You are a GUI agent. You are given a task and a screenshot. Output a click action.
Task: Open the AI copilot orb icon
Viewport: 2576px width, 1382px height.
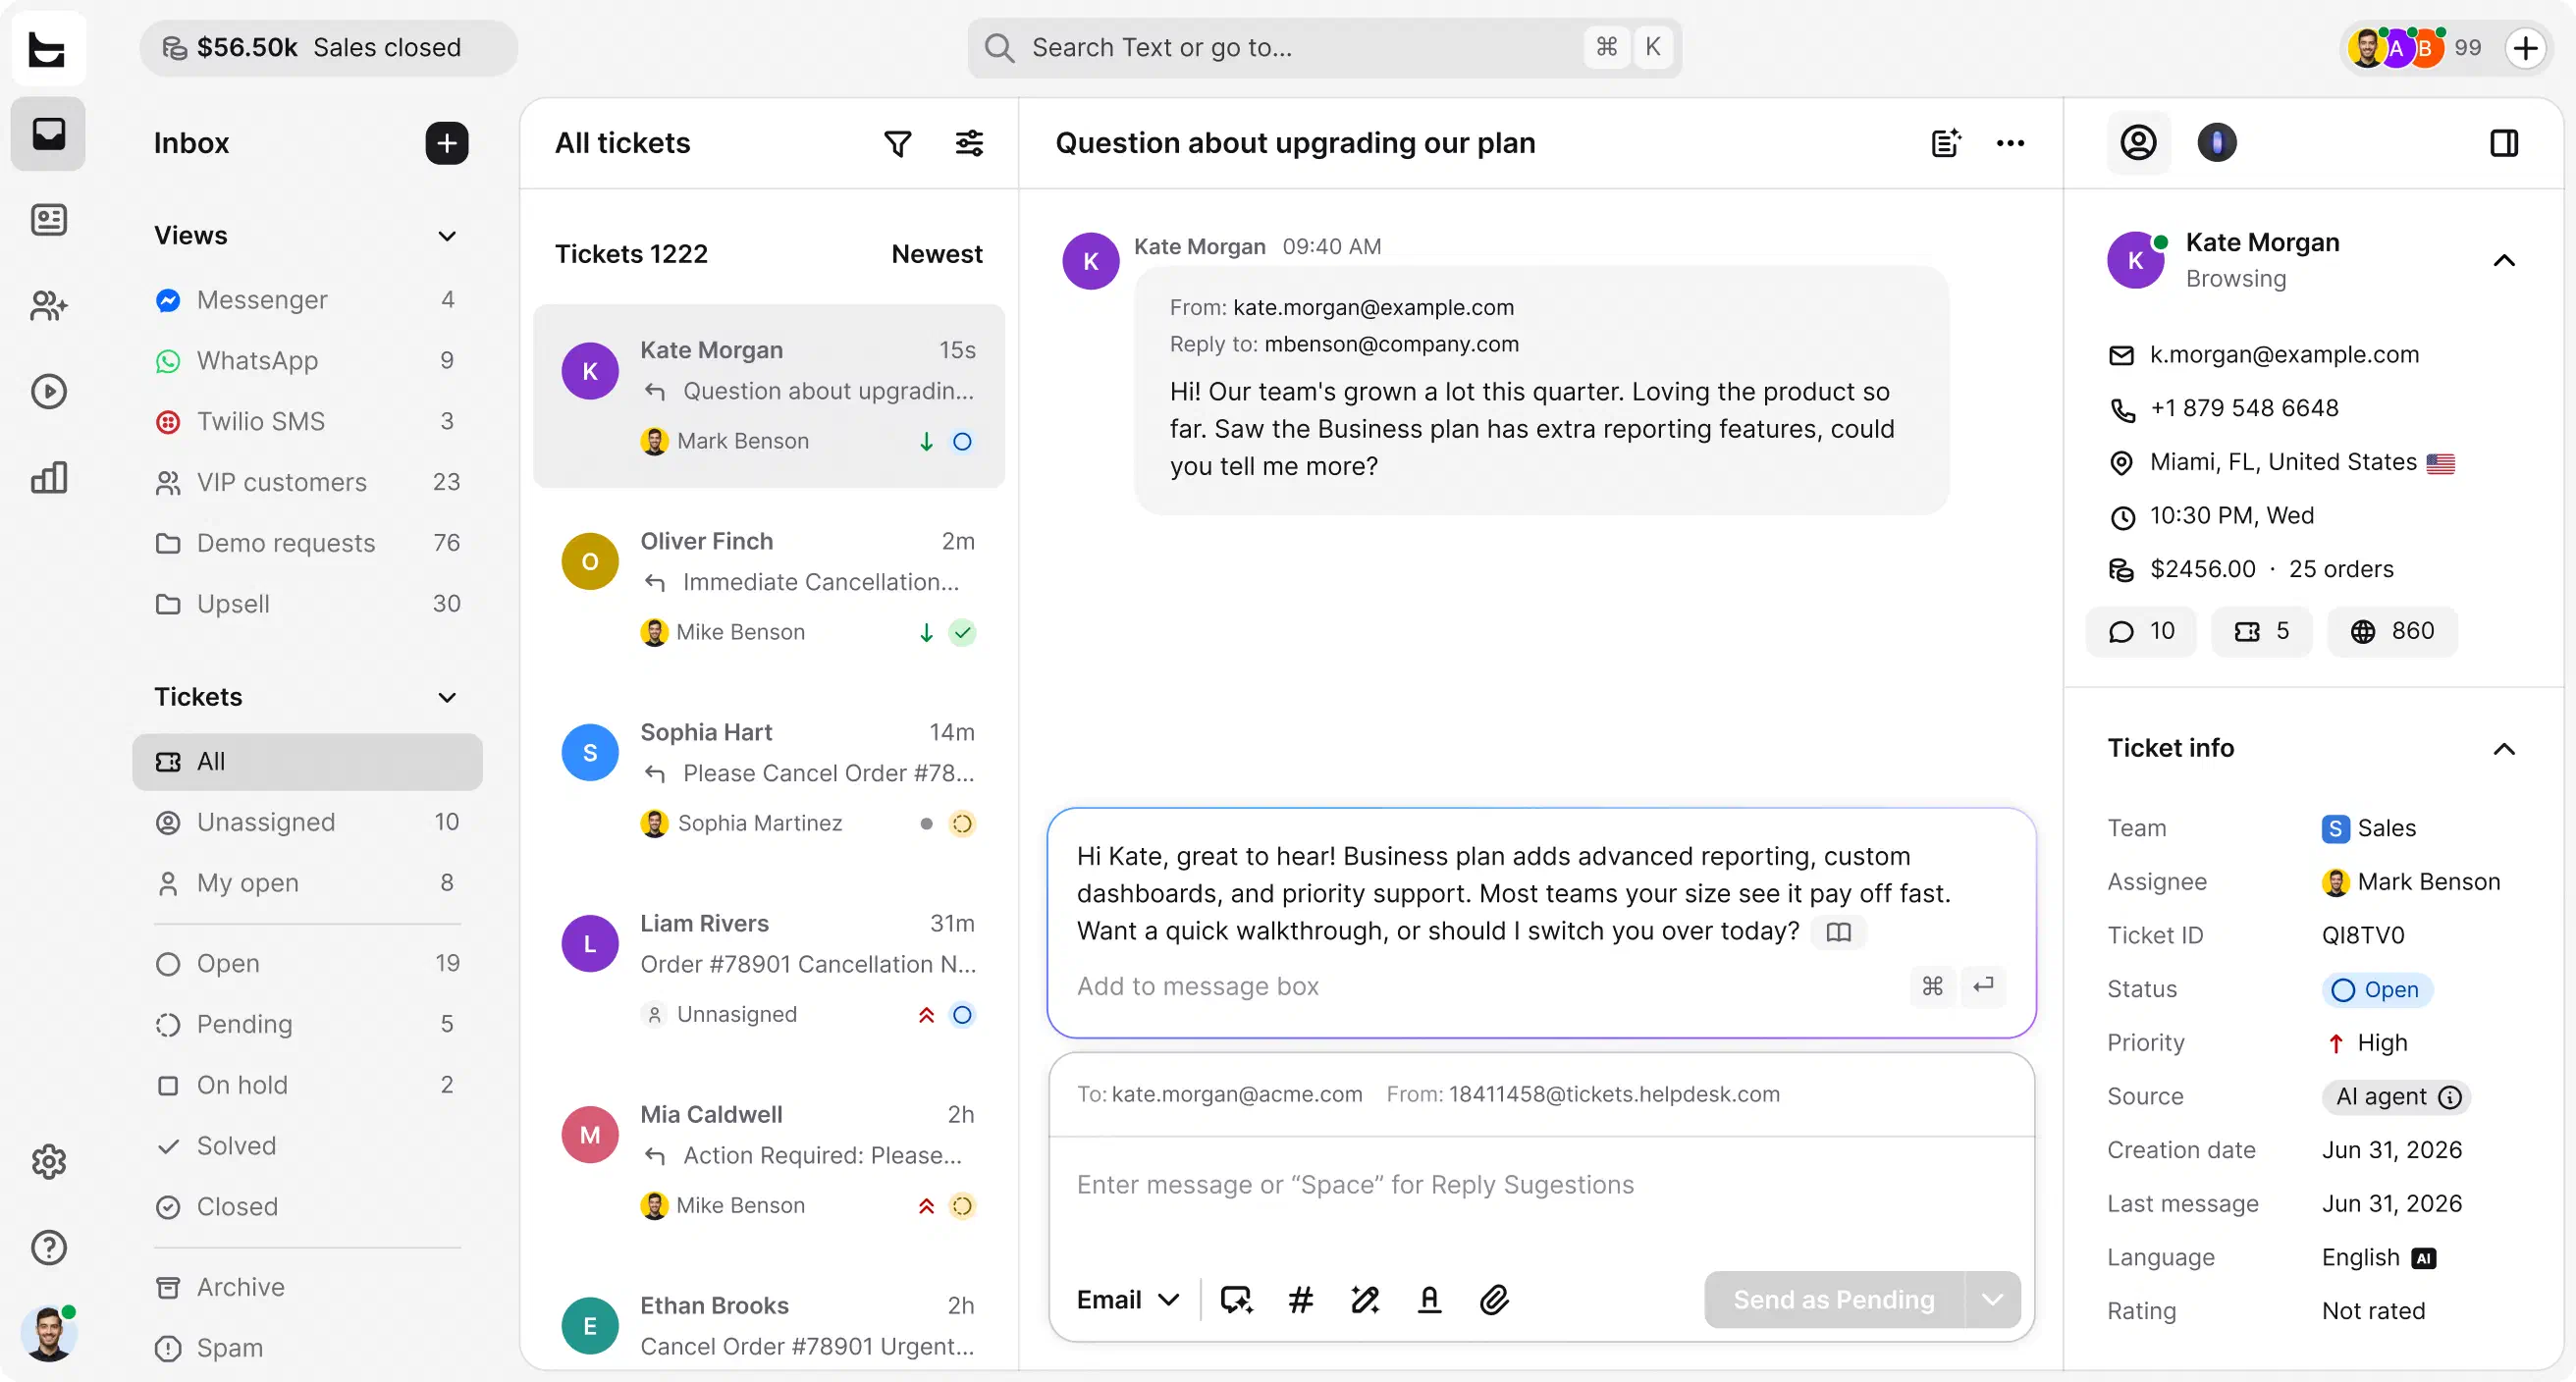coord(2216,143)
